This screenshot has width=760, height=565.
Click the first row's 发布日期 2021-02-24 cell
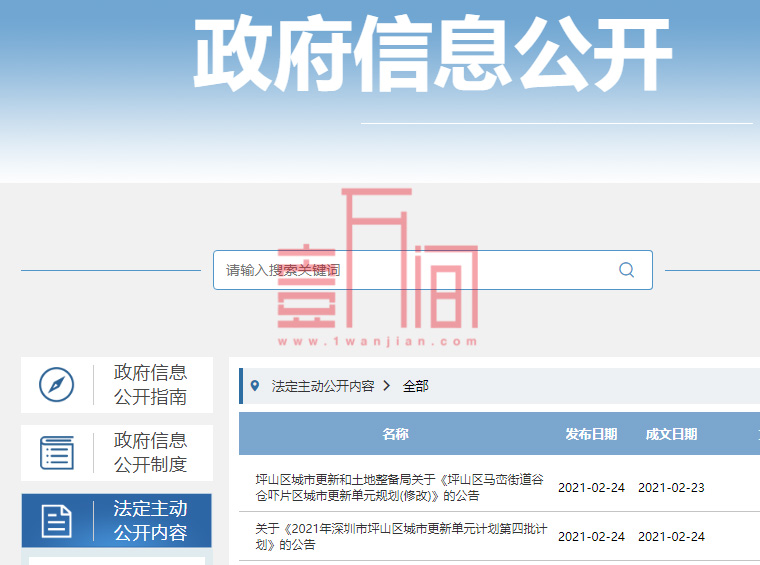tap(591, 488)
